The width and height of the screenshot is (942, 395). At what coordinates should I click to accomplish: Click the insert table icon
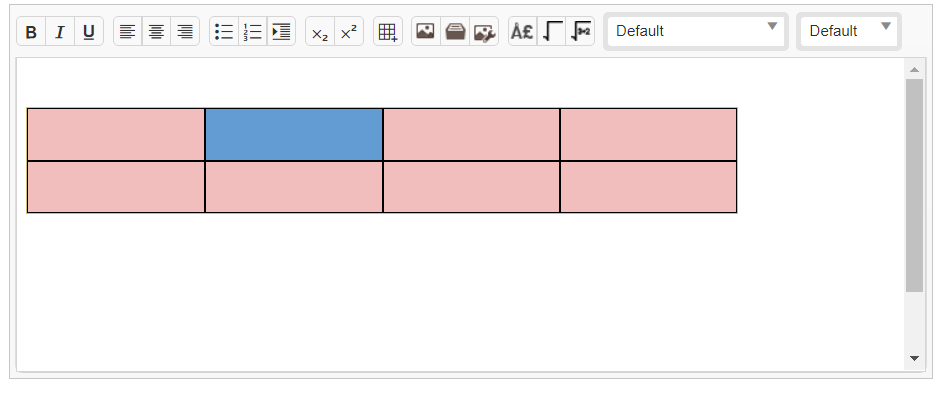(387, 31)
